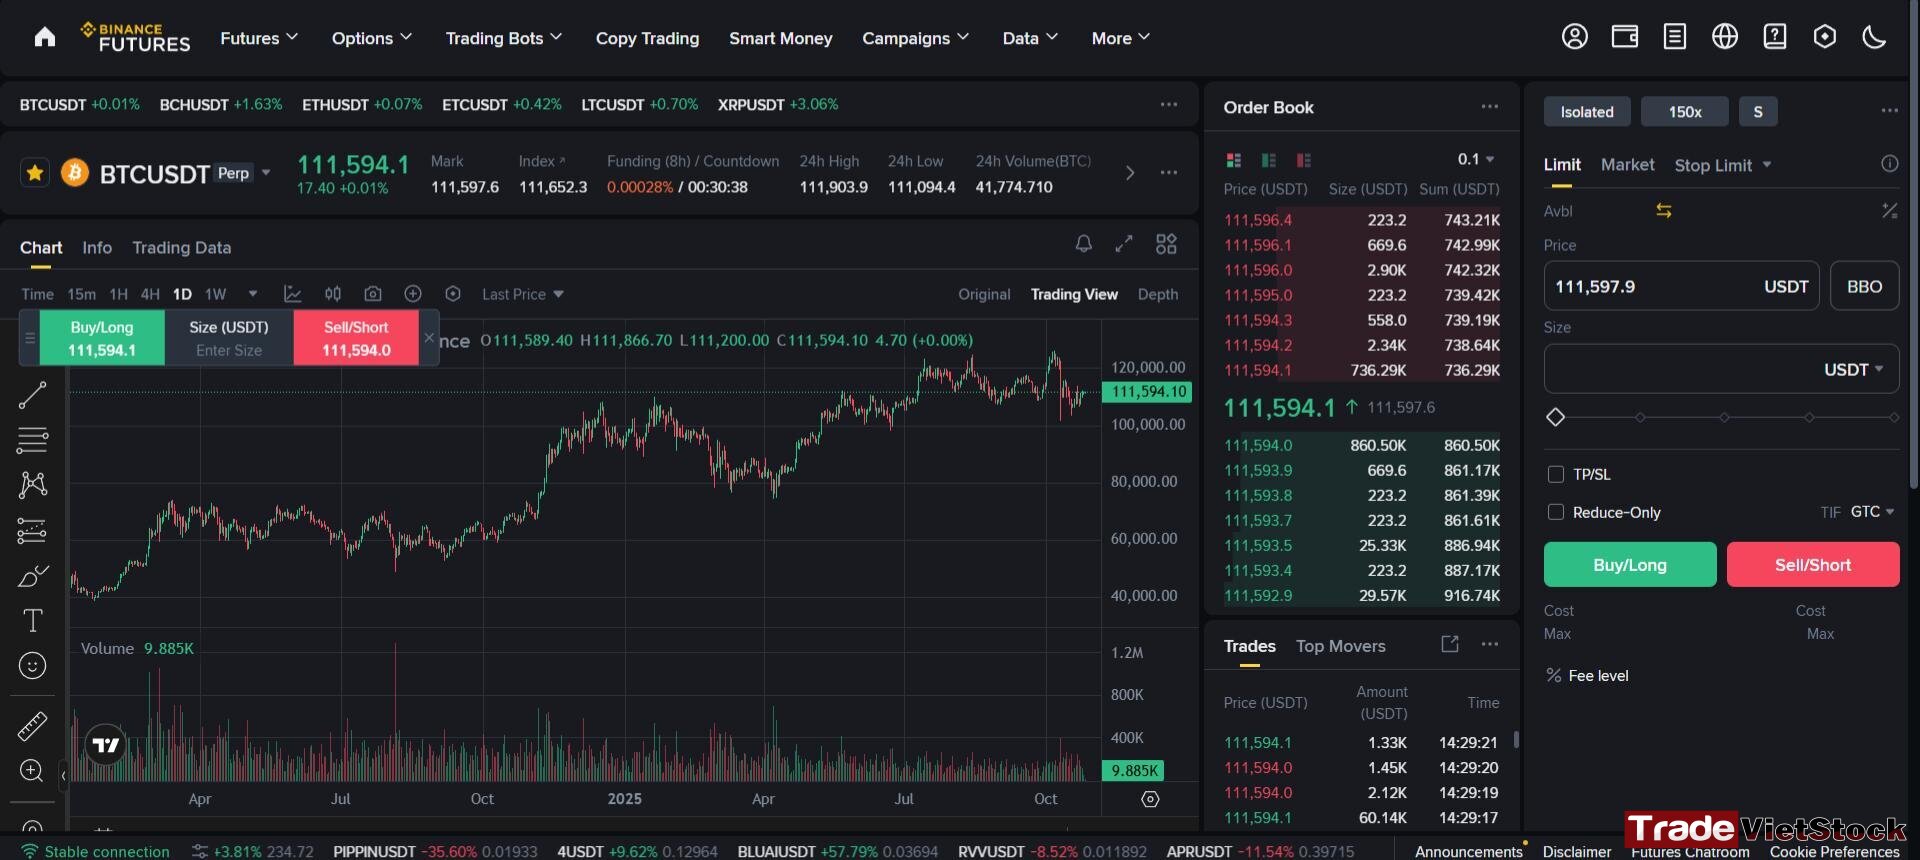Select the ruler measure tool
The image size is (1920, 860).
pos(32,726)
